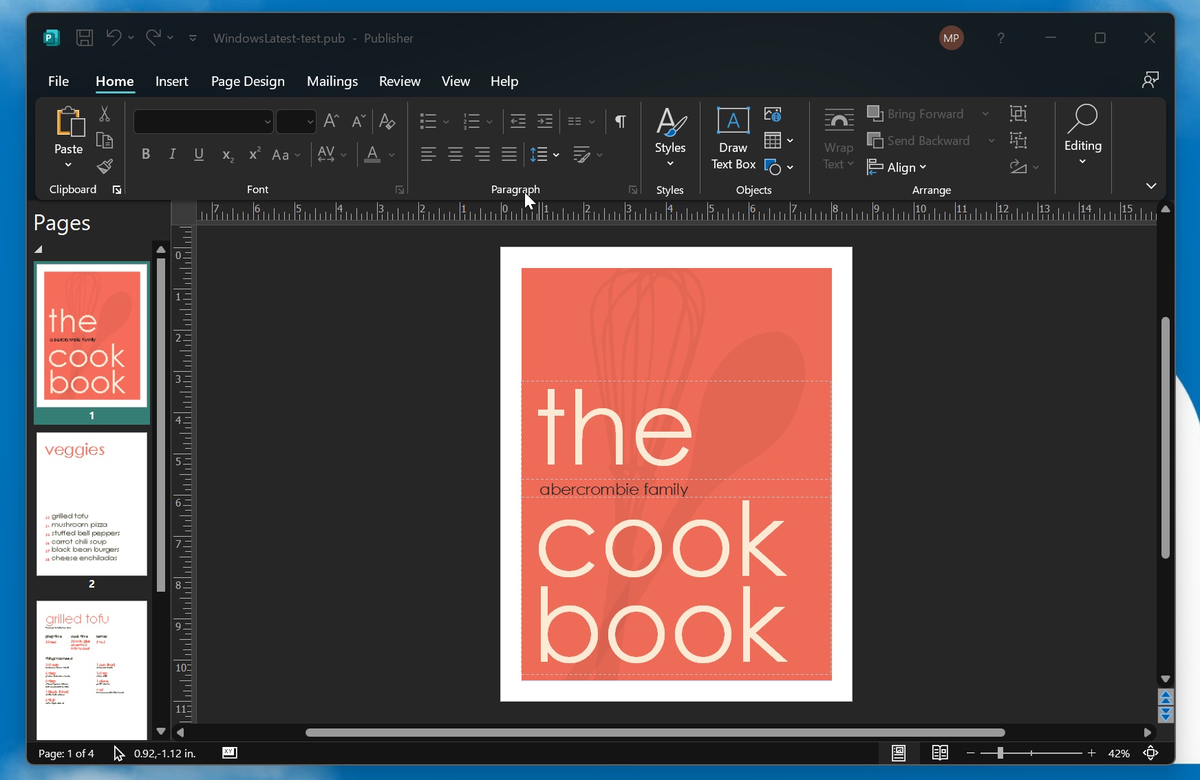The image size is (1200, 780).
Task: Clear all formatting icon
Action: [387, 121]
